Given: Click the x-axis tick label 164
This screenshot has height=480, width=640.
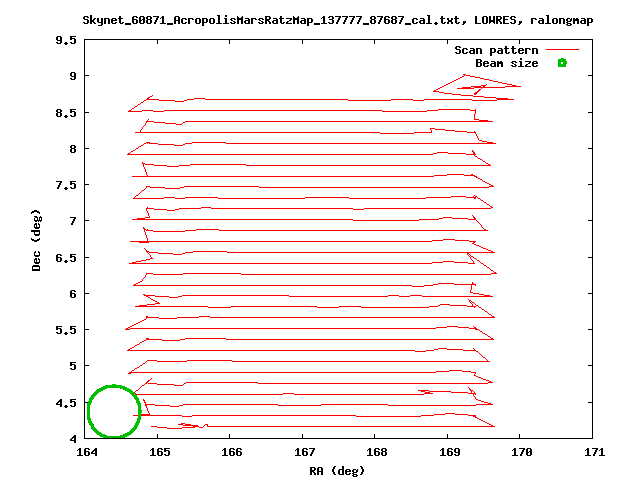Looking at the screenshot, I should click(x=87, y=452).
